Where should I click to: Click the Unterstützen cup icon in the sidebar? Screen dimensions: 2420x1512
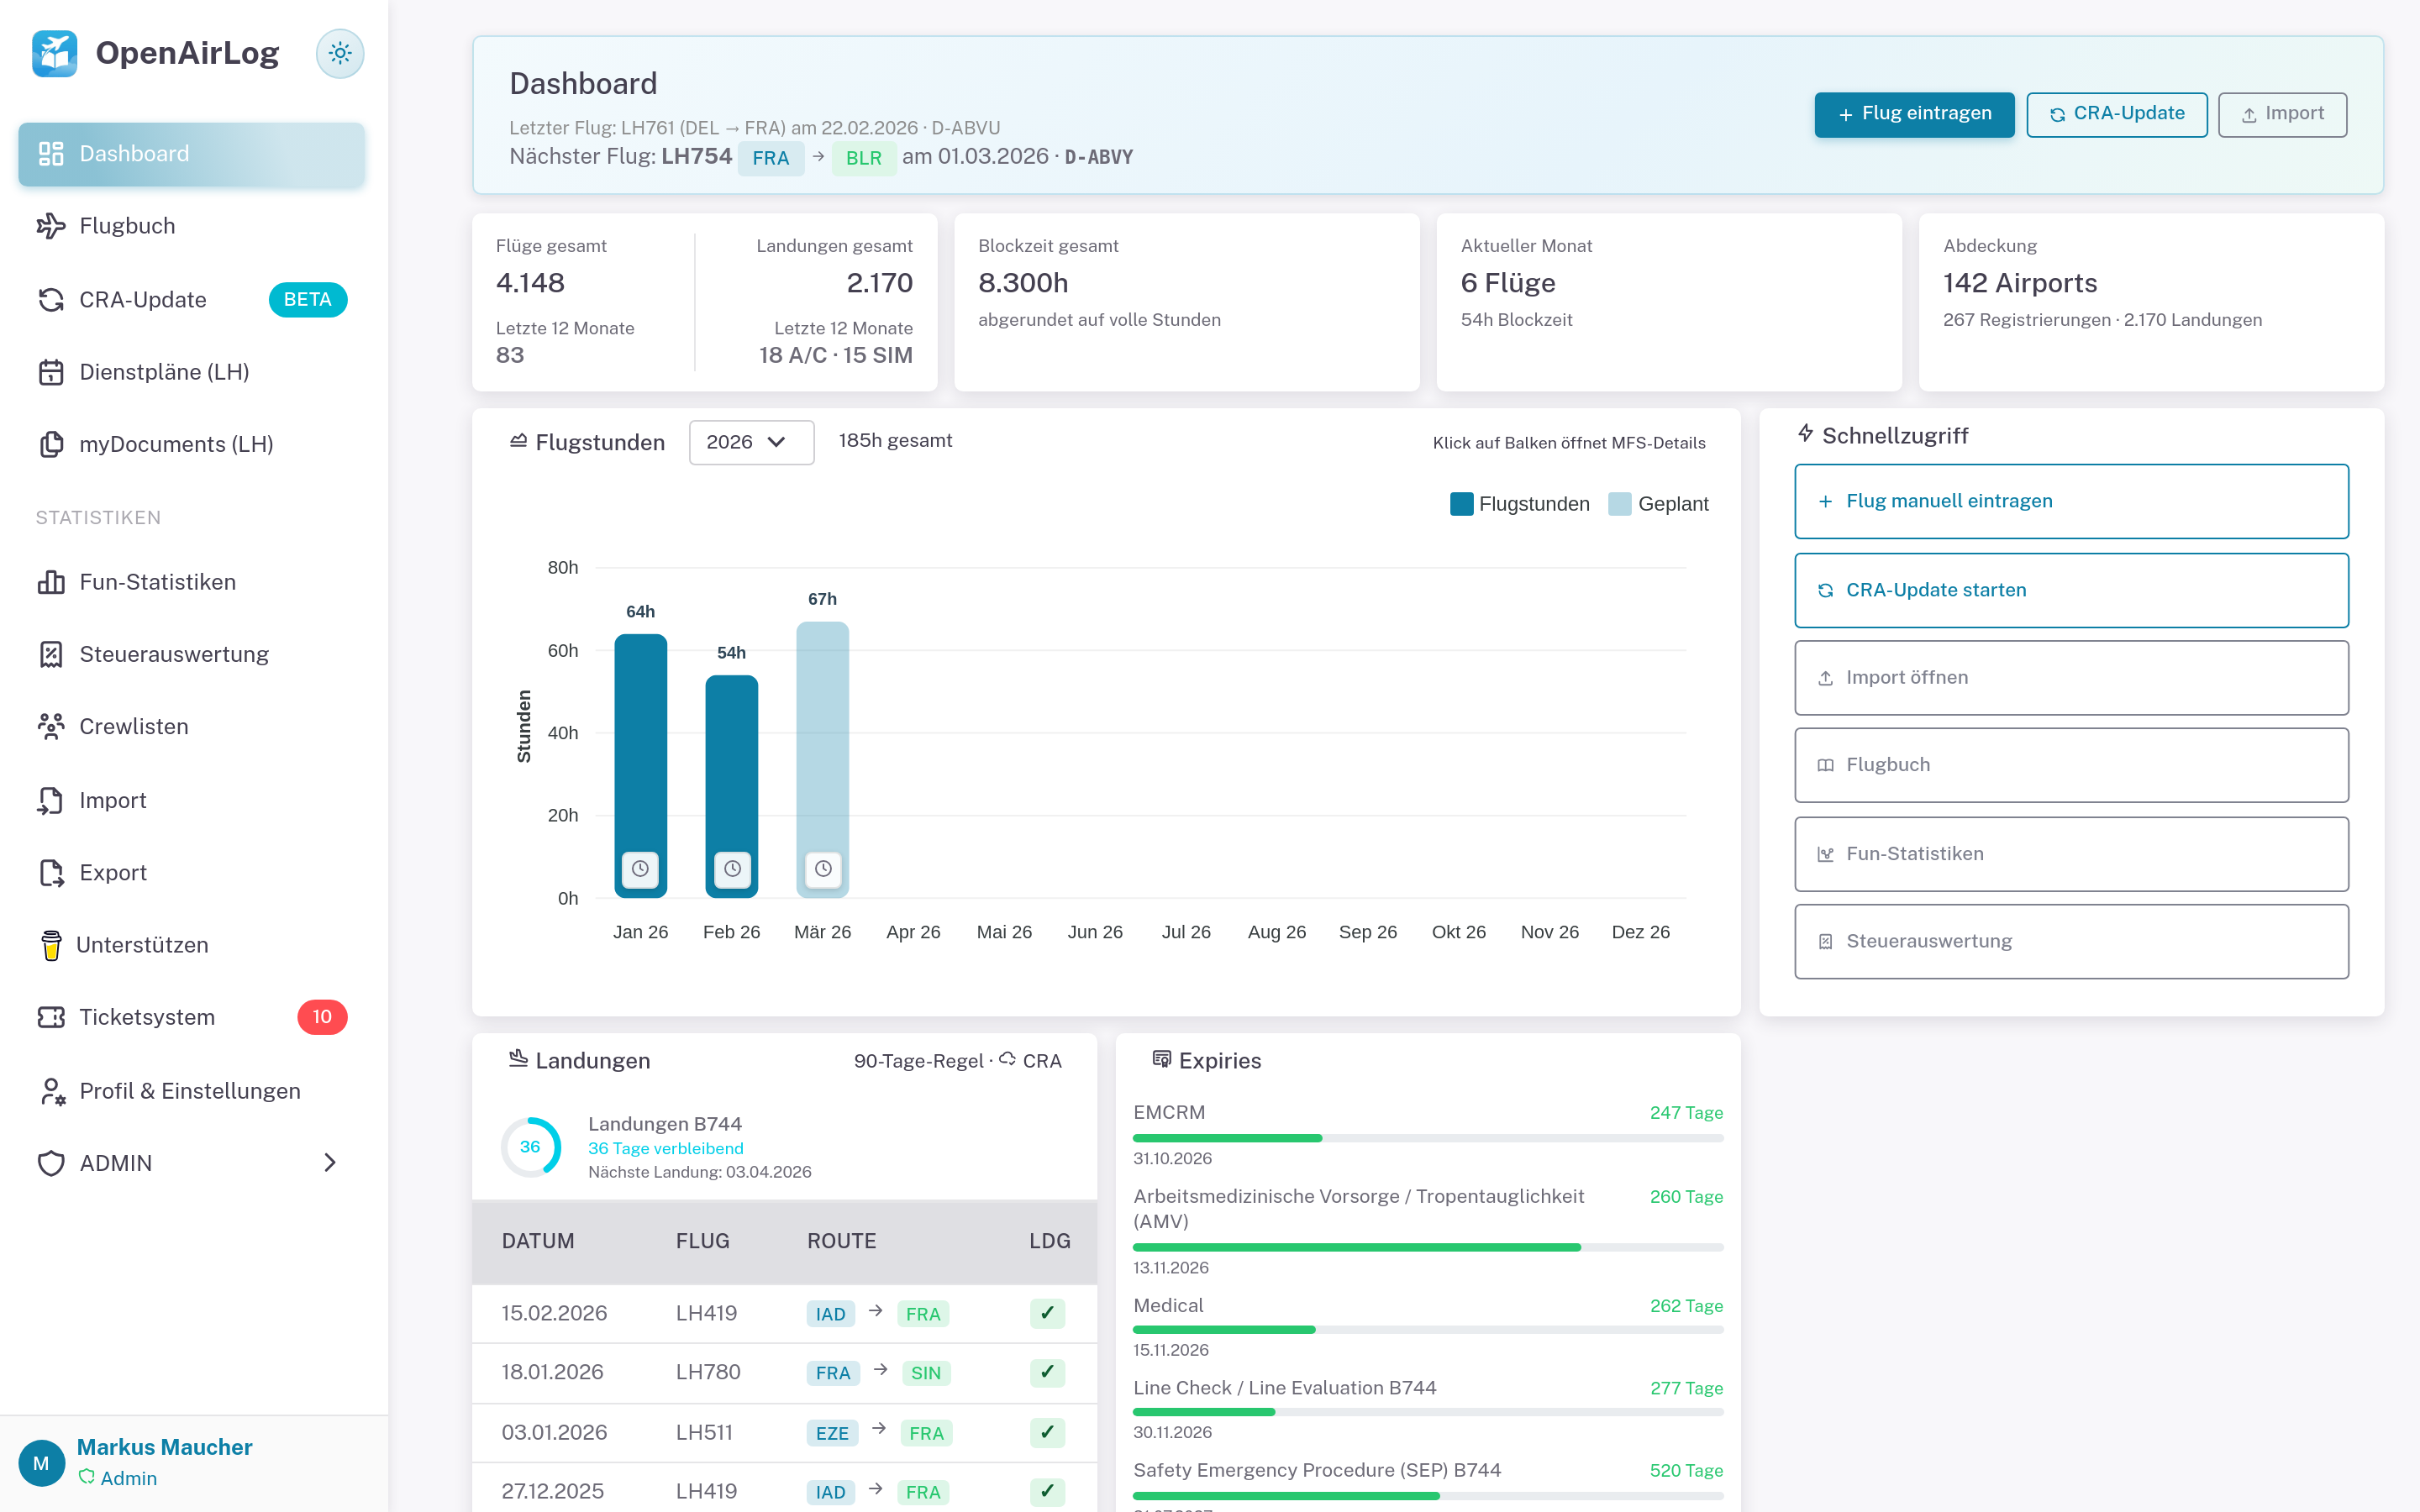(51, 945)
